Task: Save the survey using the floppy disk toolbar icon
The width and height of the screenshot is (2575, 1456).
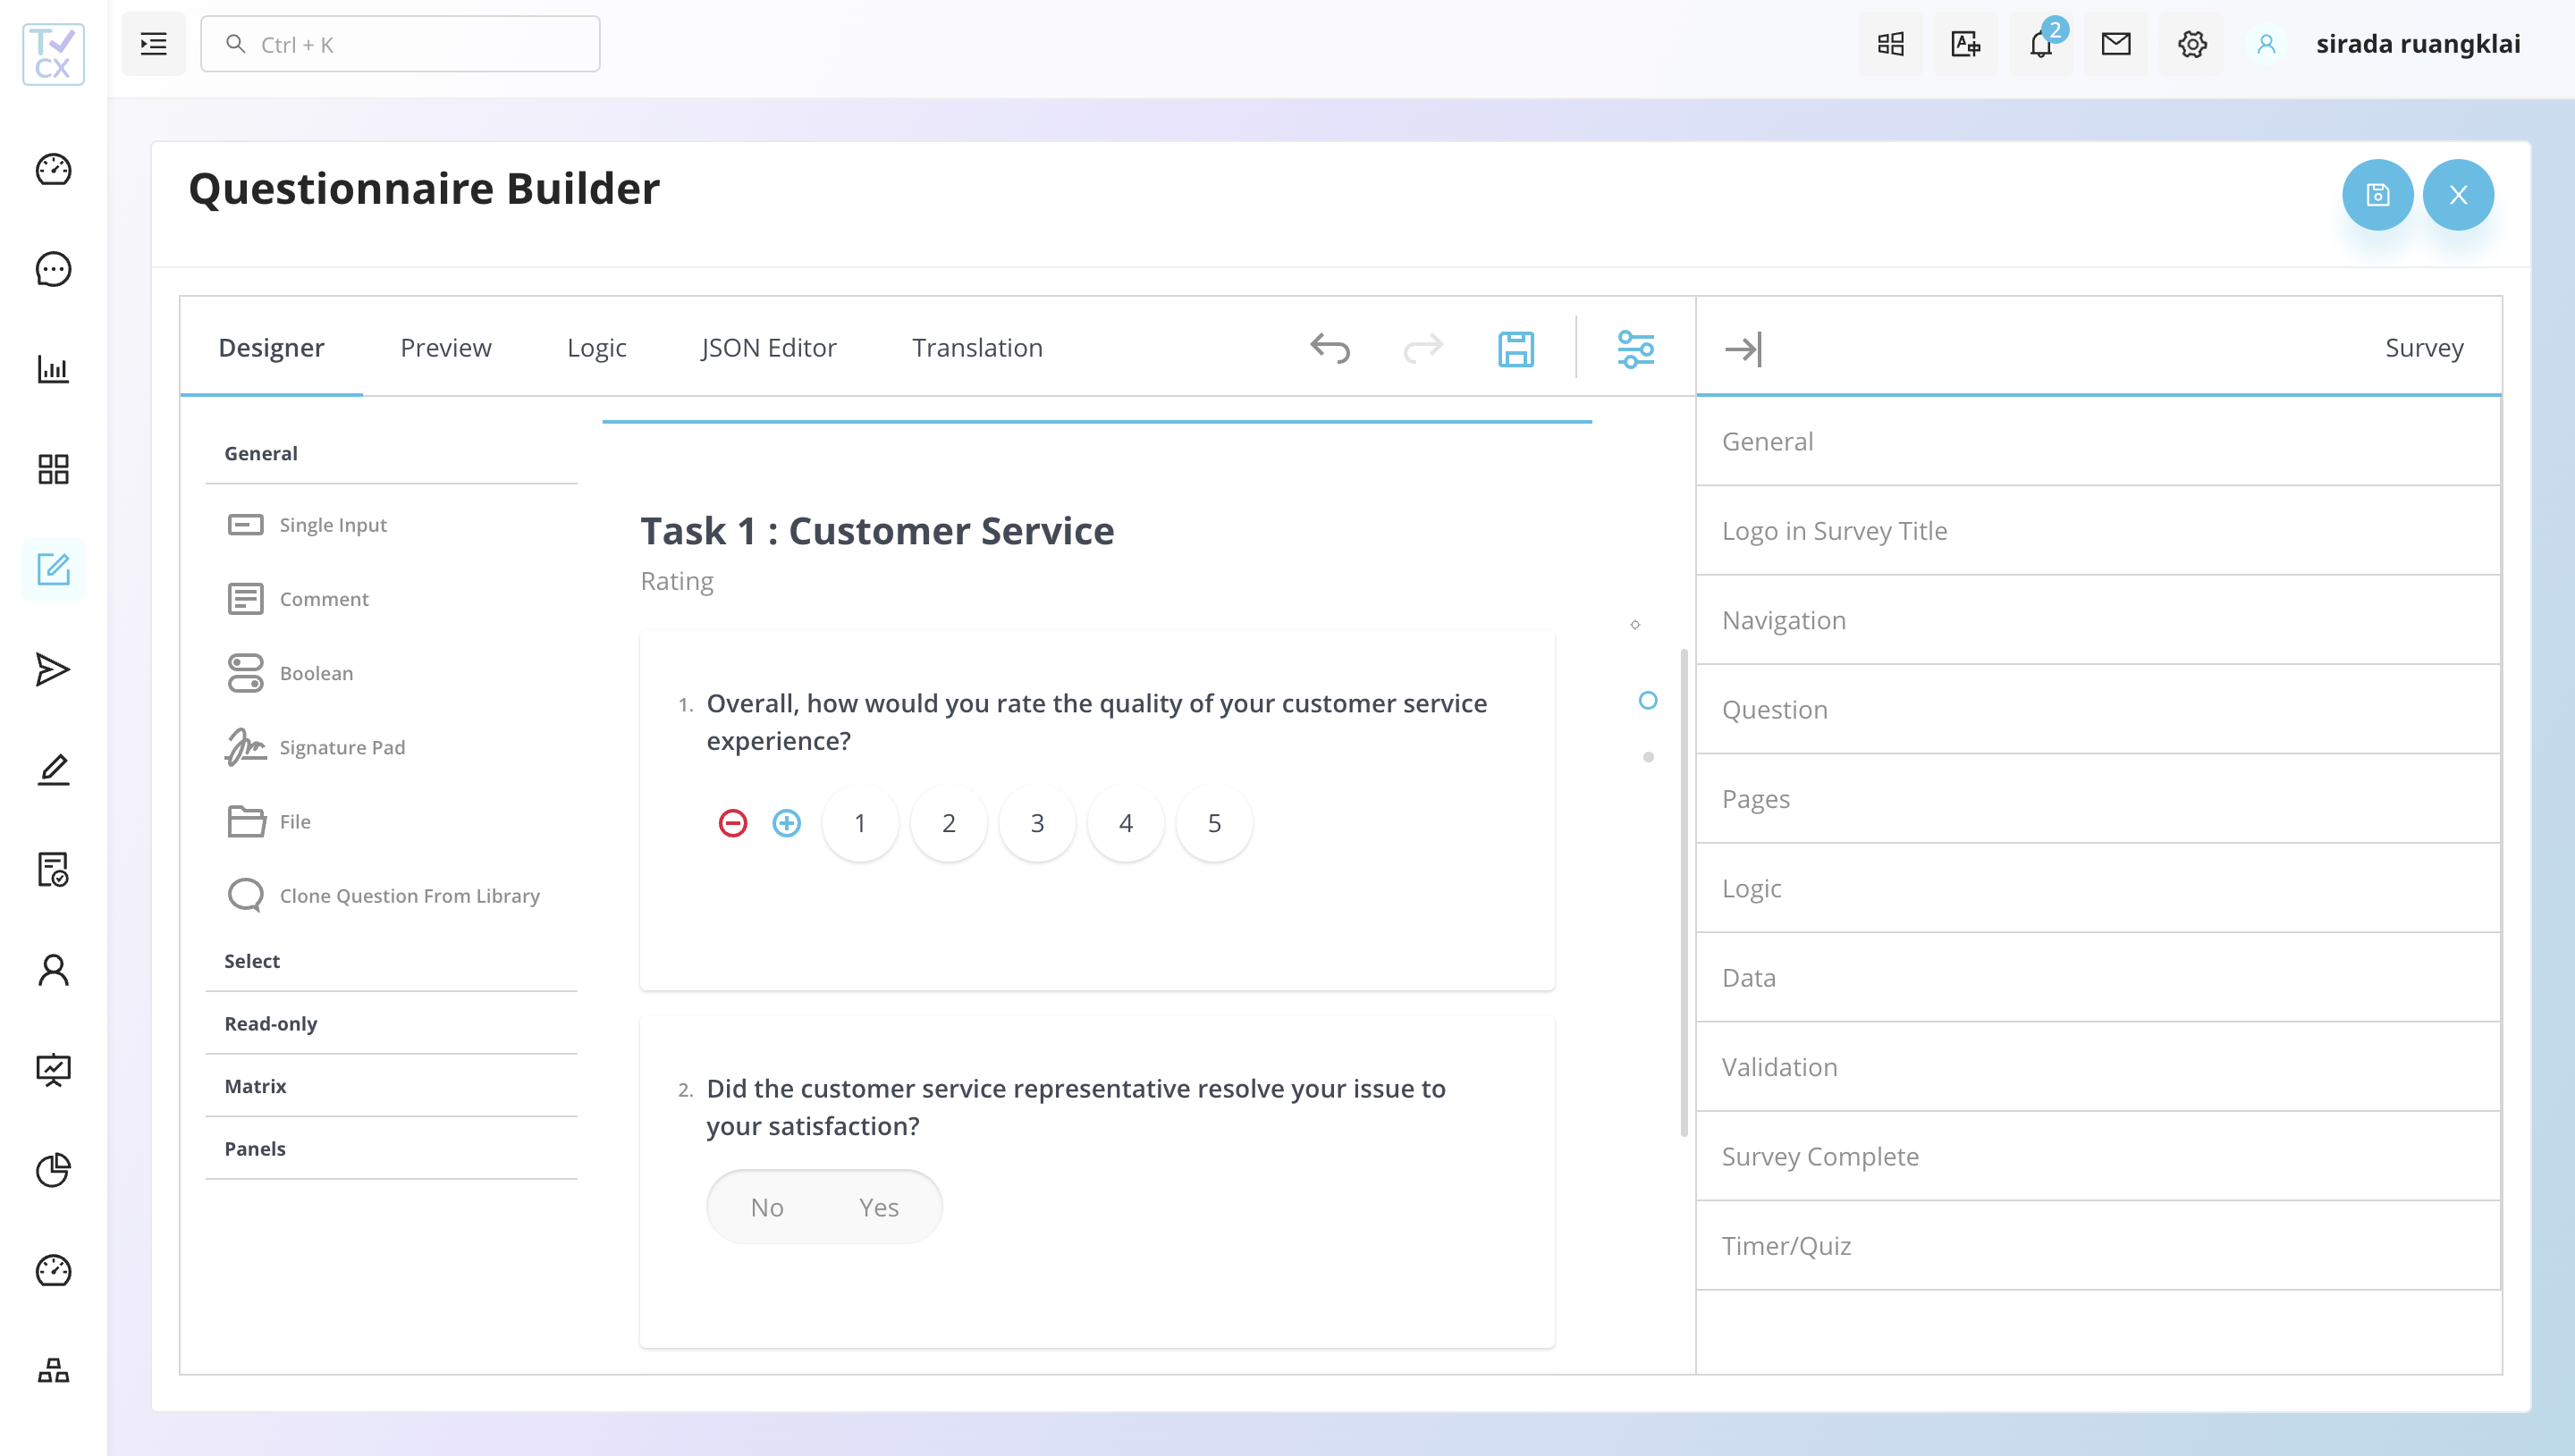Action: 1516,348
